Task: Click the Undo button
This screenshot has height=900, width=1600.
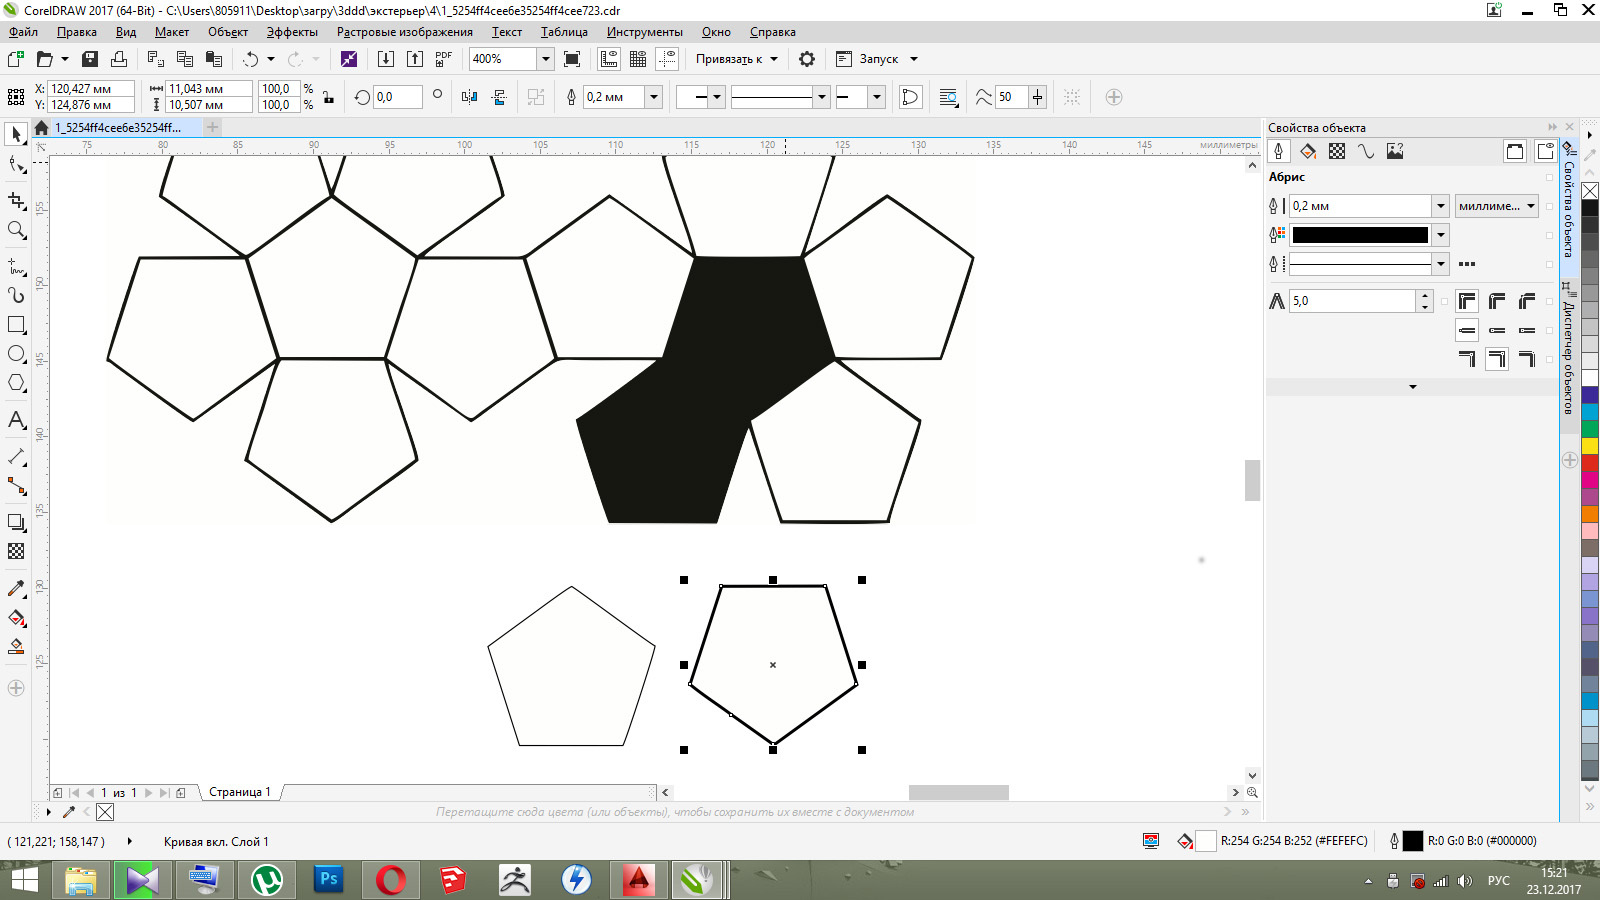Action: click(250, 59)
